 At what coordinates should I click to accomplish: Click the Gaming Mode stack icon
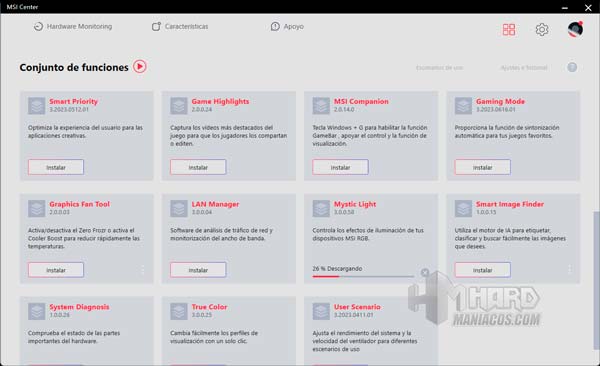pos(463,106)
